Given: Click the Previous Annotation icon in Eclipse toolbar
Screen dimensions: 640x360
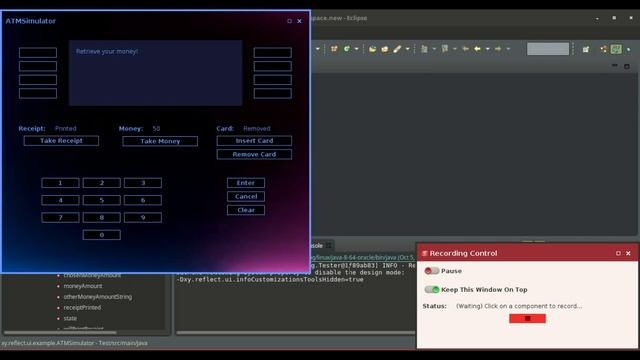Looking at the screenshot, I should click(445, 49).
